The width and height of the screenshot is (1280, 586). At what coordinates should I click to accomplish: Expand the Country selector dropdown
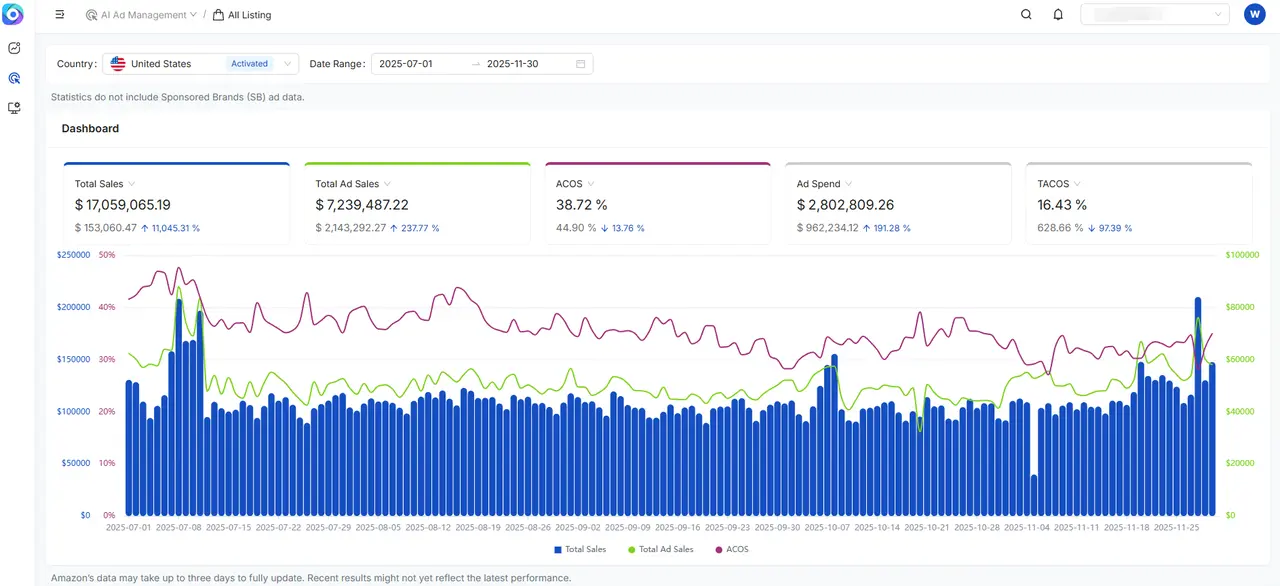tap(287, 63)
